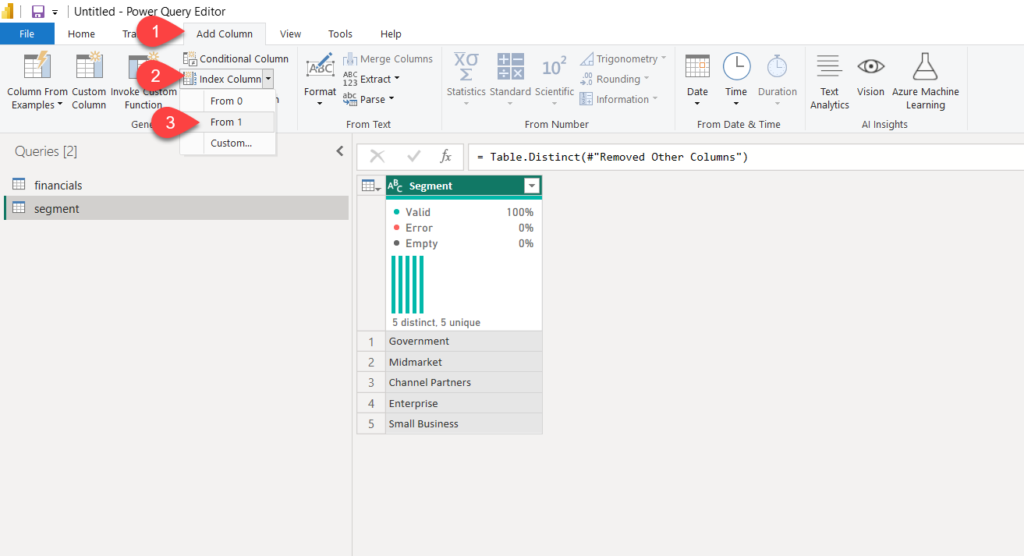This screenshot has height=556, width=1024.
Task: Launch Azure Machine Learning
Action: point(925,81)
